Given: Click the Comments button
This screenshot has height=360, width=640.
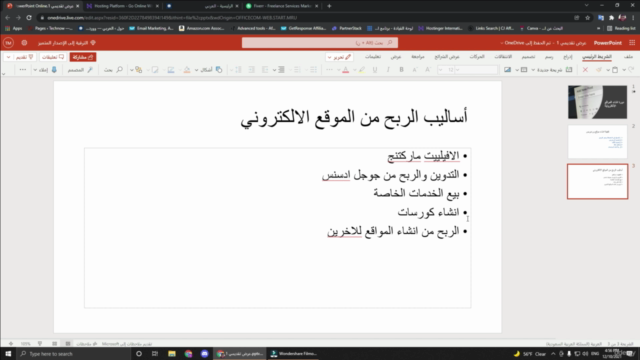Looking at the screenshot, I should pos(53,57).
